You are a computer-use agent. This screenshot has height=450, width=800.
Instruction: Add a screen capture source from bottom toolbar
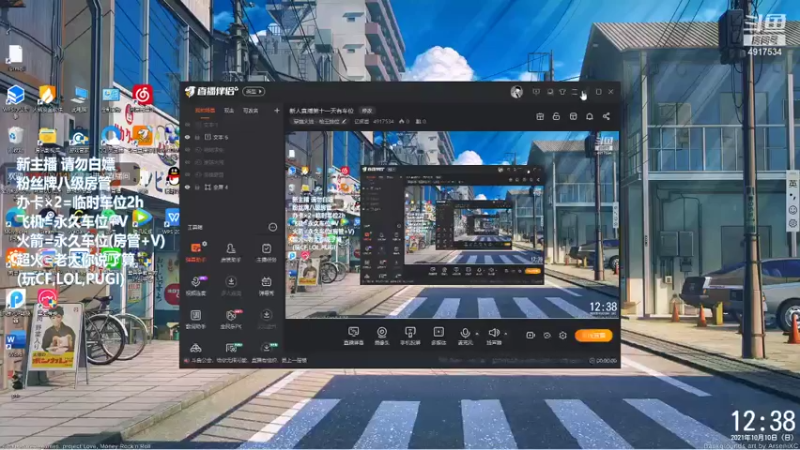pos(354,336)
